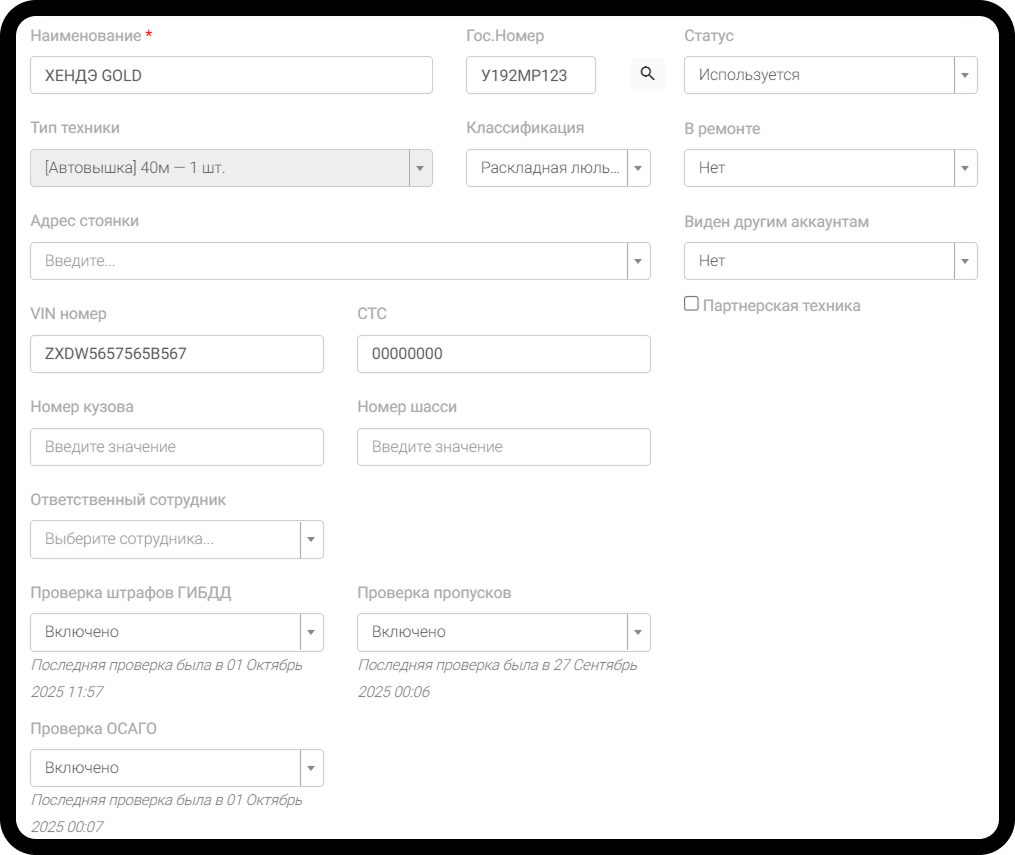This screenshot has width=1015, height=855.
Task: Open the Тип техники dropdown
Action: (231, 168)
